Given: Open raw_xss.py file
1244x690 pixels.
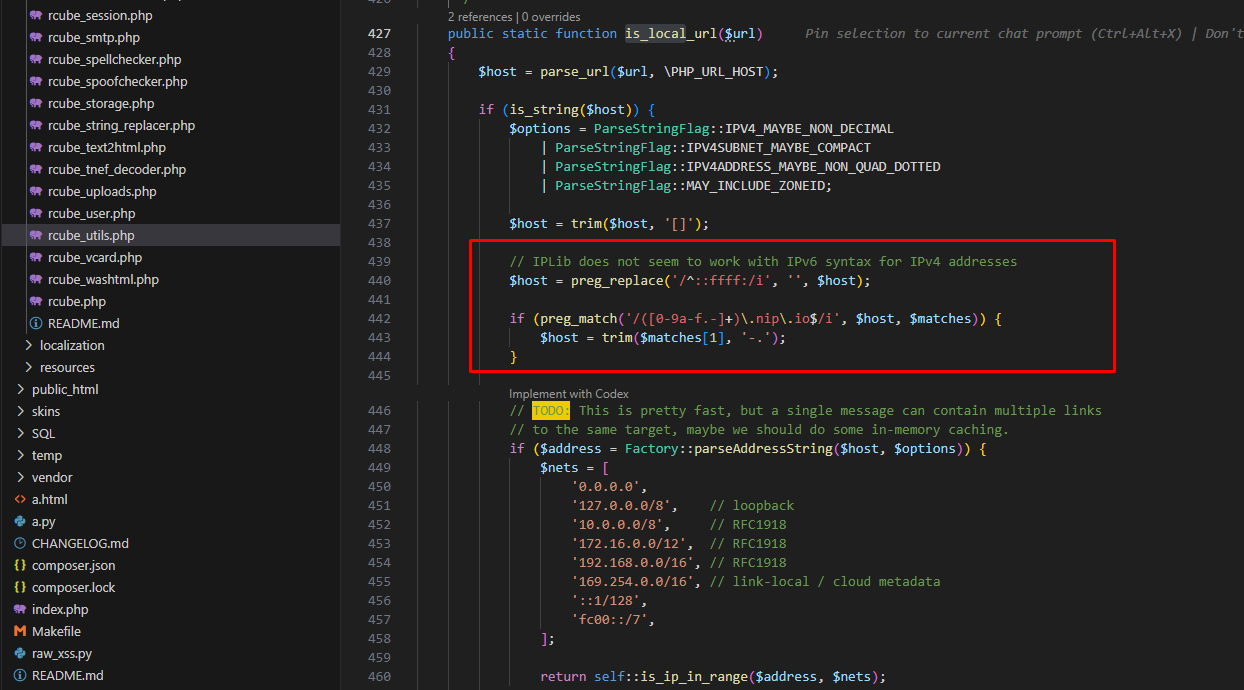Looking at the screenshot, I should (x=62, y=654).
